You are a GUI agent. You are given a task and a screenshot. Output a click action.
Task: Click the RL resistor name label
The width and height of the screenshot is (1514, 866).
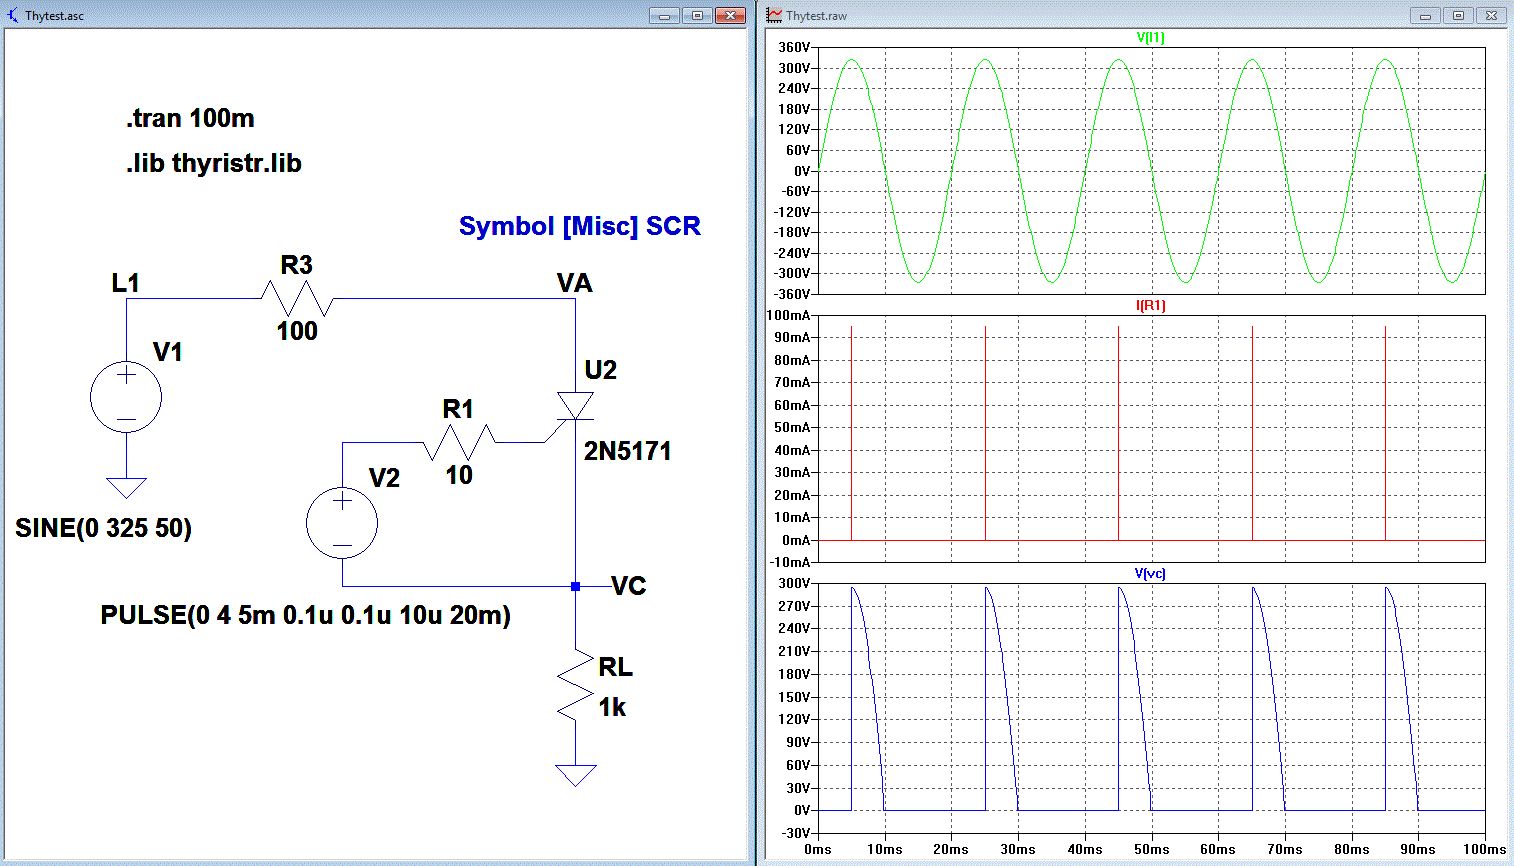point(616,667)
